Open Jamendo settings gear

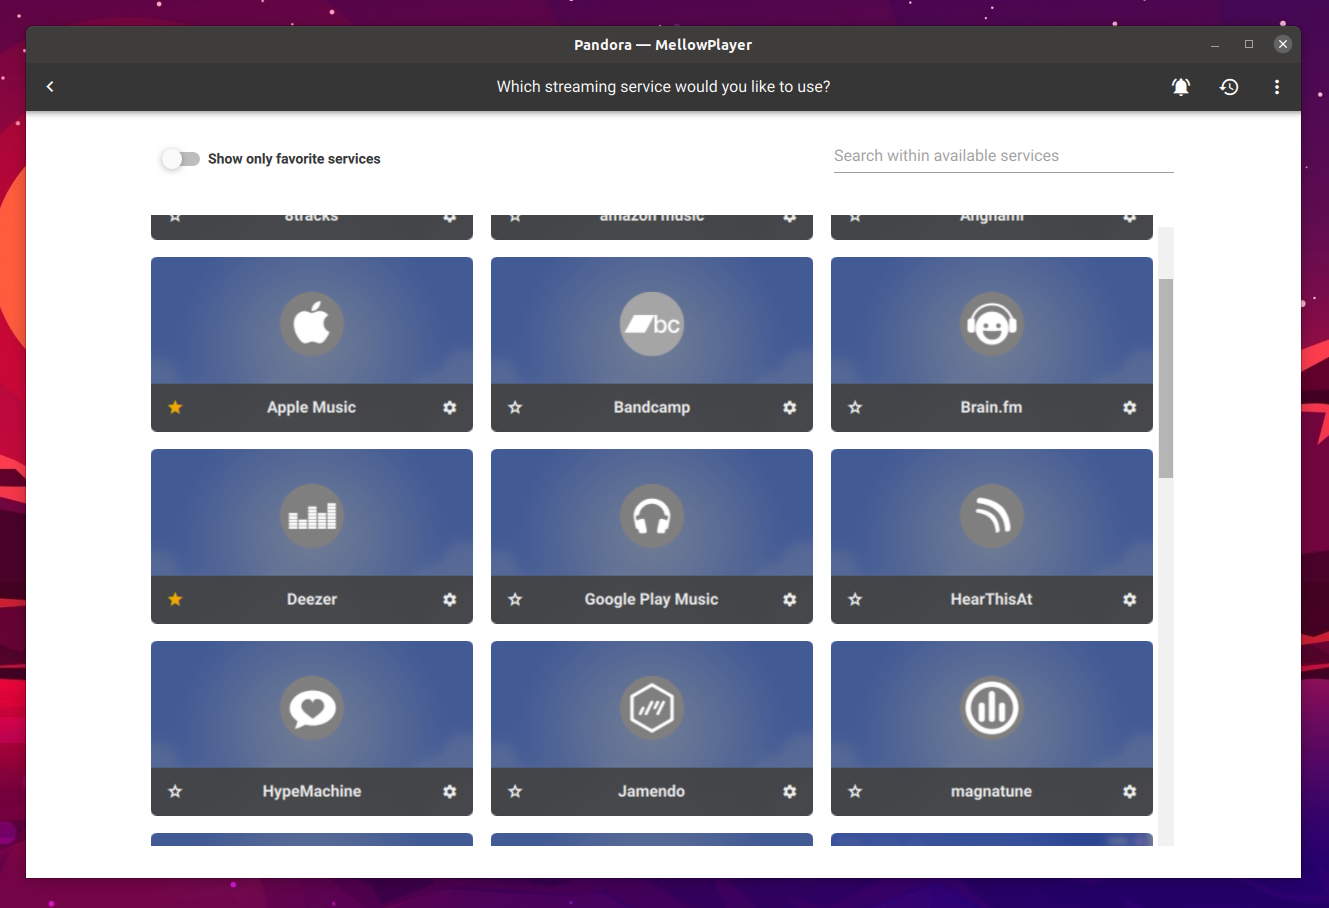click(790, 791)
